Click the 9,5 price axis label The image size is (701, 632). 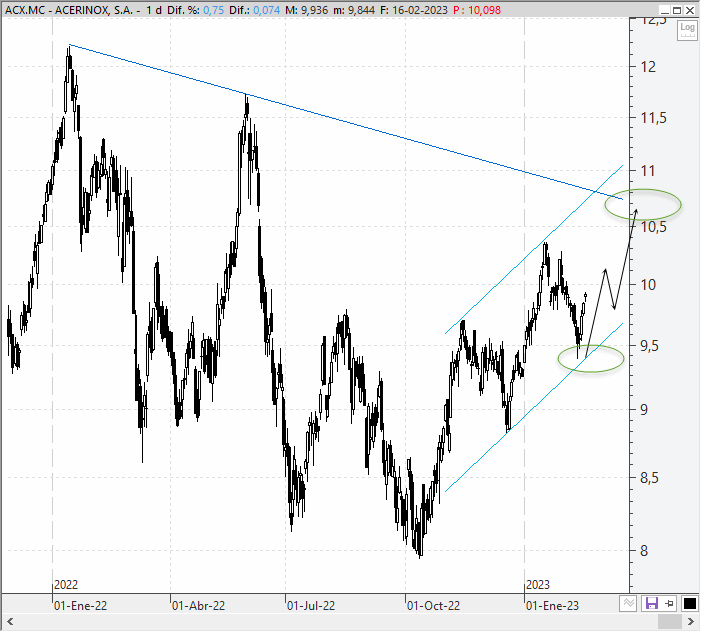coord(649,346)
